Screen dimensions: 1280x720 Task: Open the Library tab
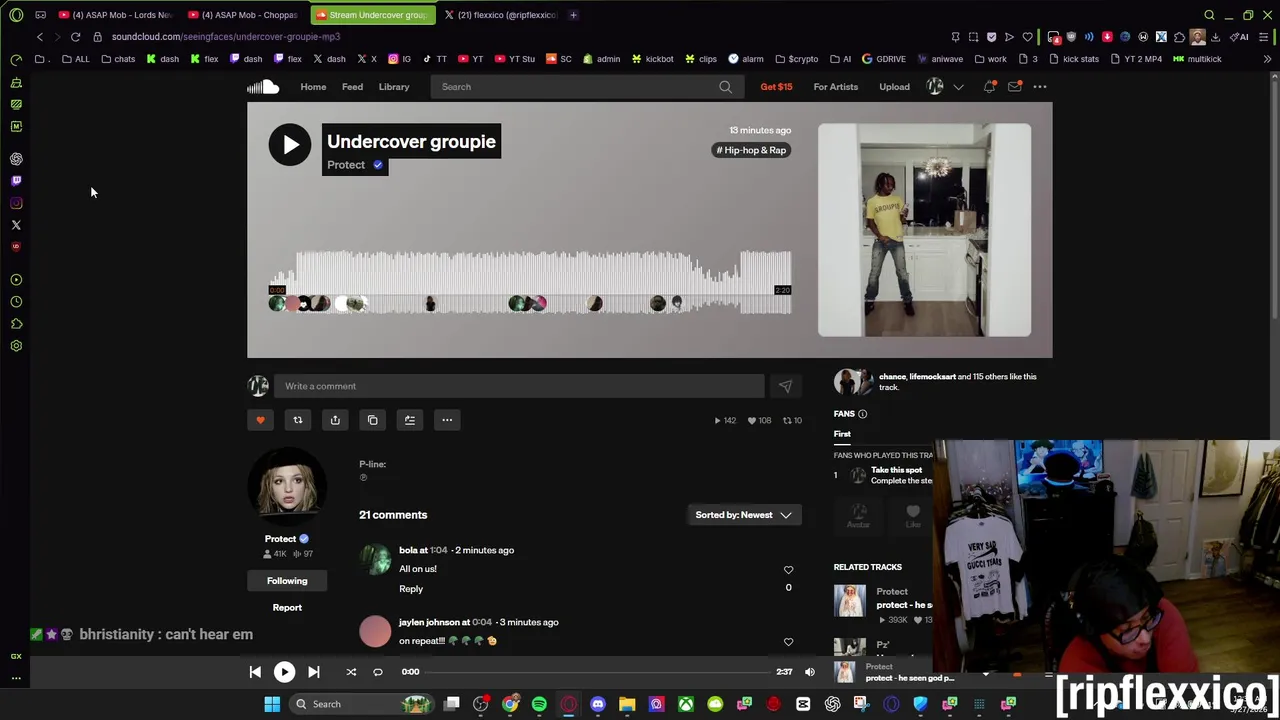(x=394, y=87)
